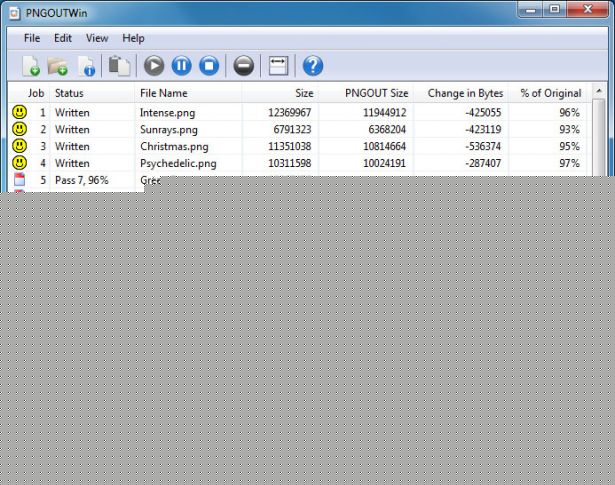Click the Add File toolbar icon
Image resolution: width=615 pixels, height=485 pixels.
[31, 65]
